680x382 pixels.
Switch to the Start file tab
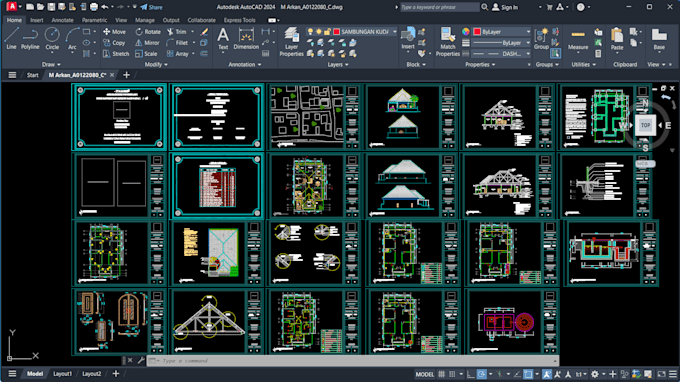33,75
